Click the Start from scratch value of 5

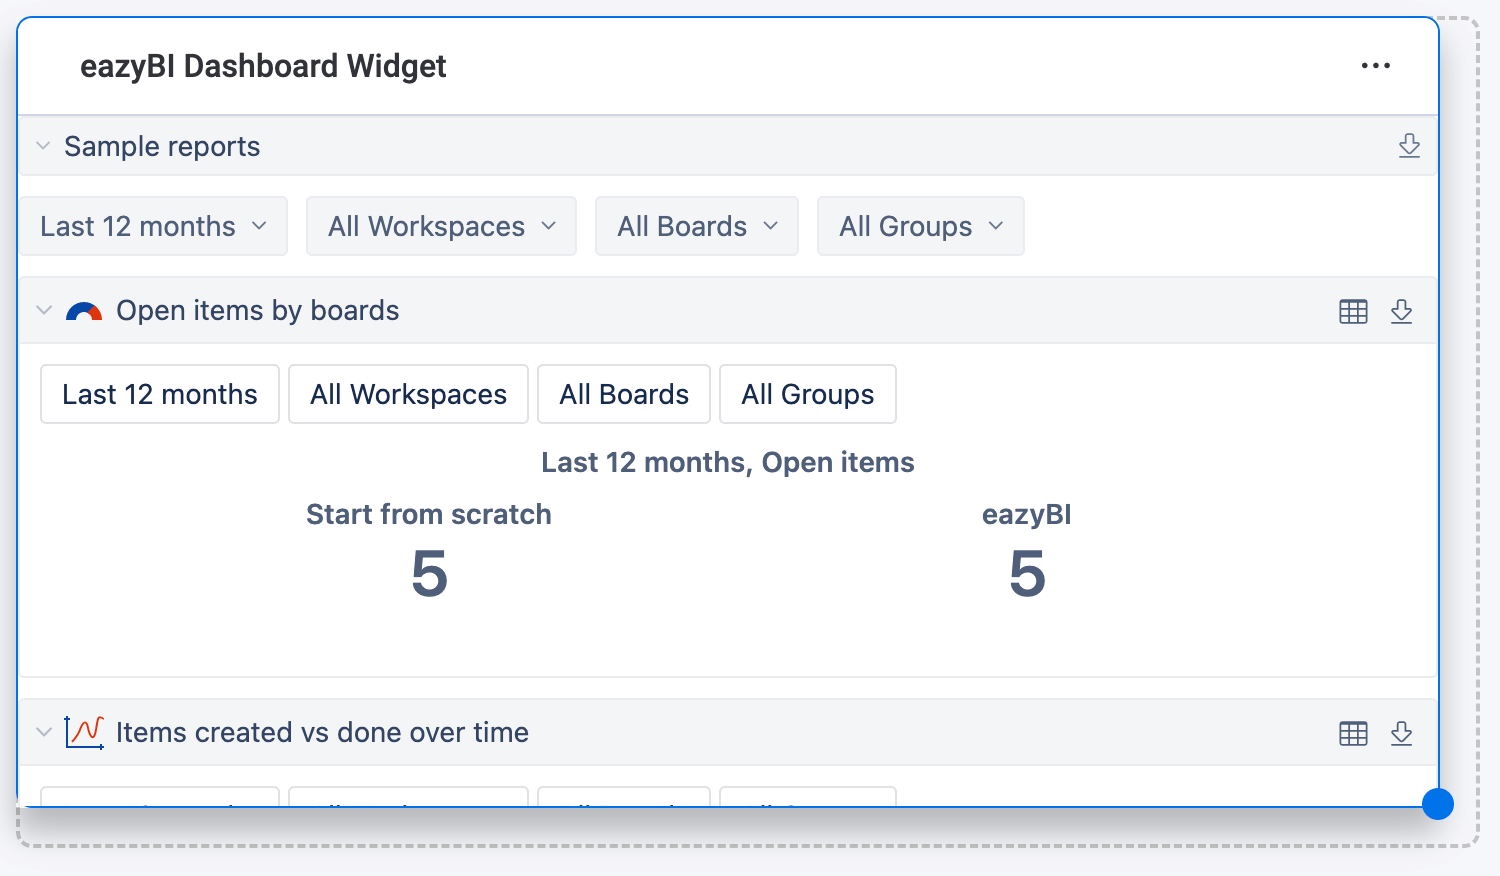(428, 573)
